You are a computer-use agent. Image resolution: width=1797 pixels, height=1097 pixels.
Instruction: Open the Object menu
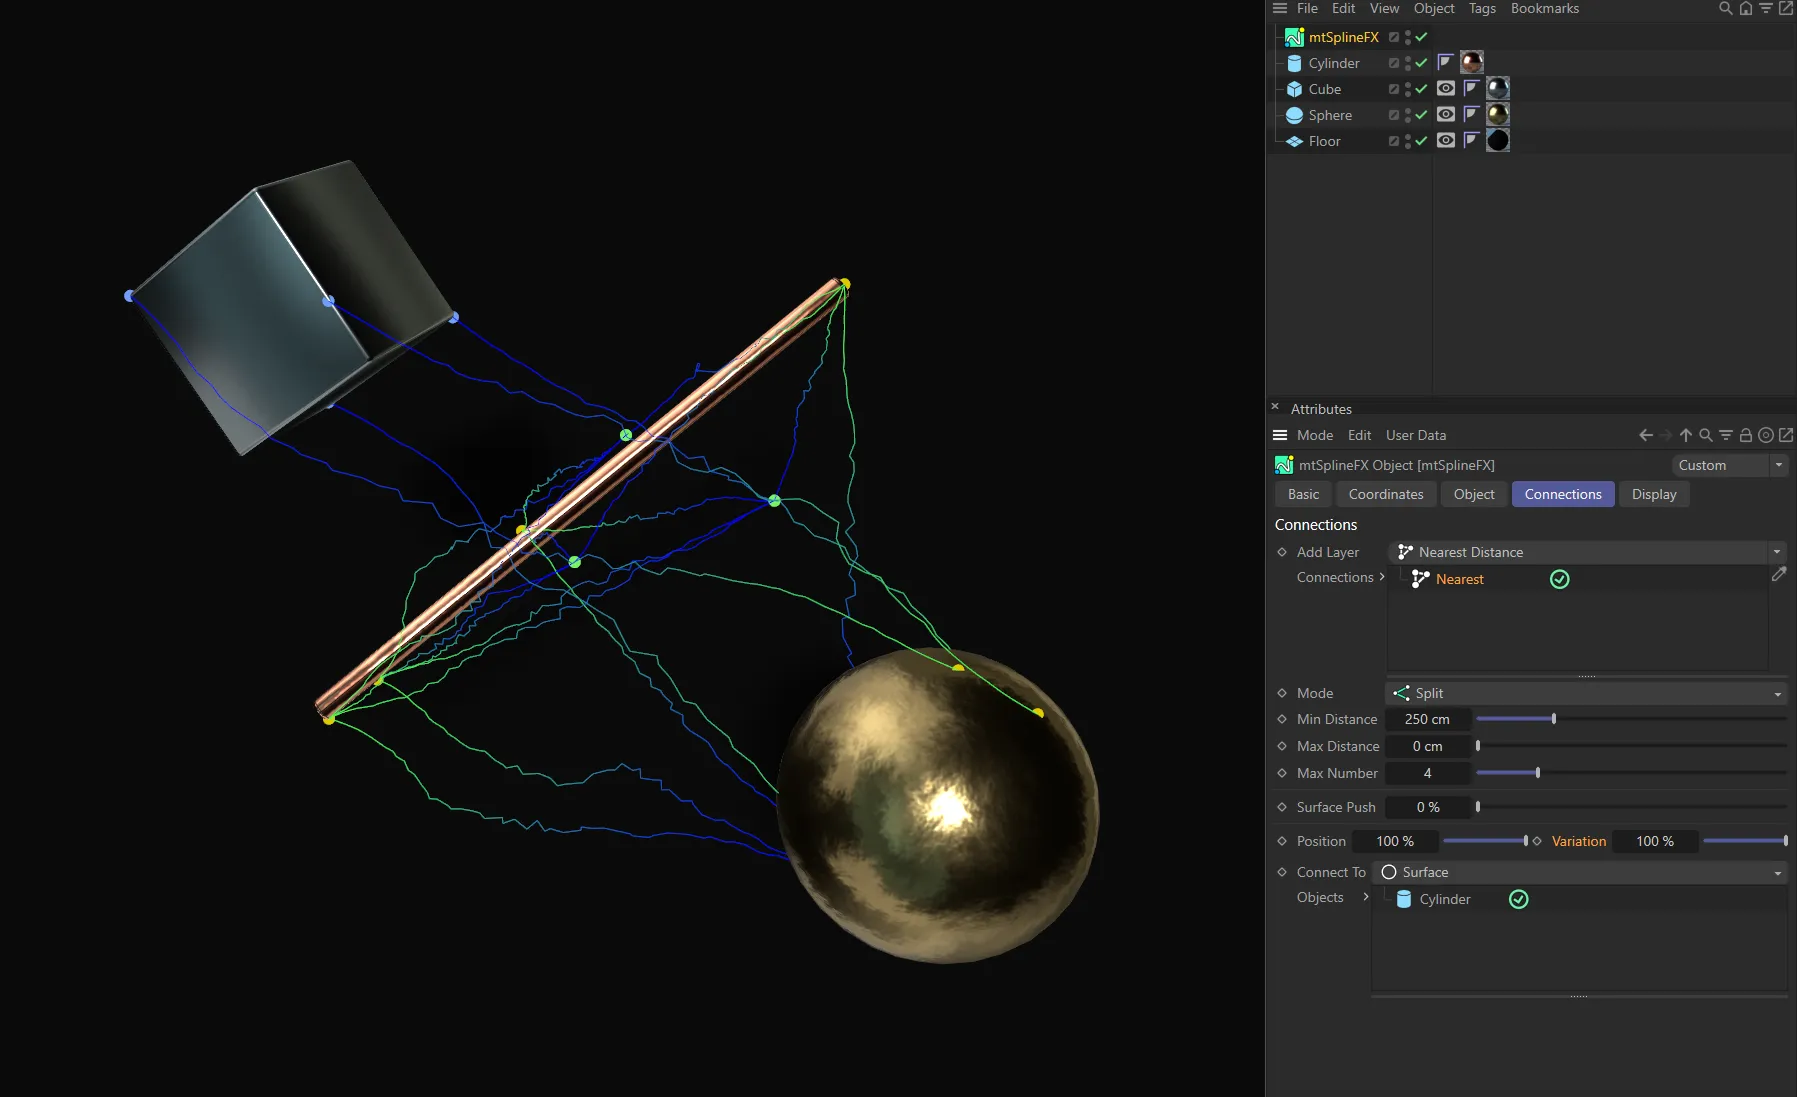click(1434, 8)
